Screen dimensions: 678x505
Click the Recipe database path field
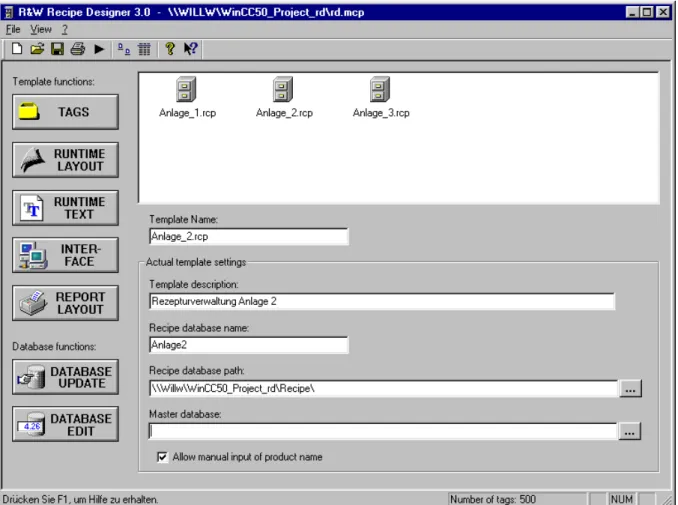pos(384,388)
